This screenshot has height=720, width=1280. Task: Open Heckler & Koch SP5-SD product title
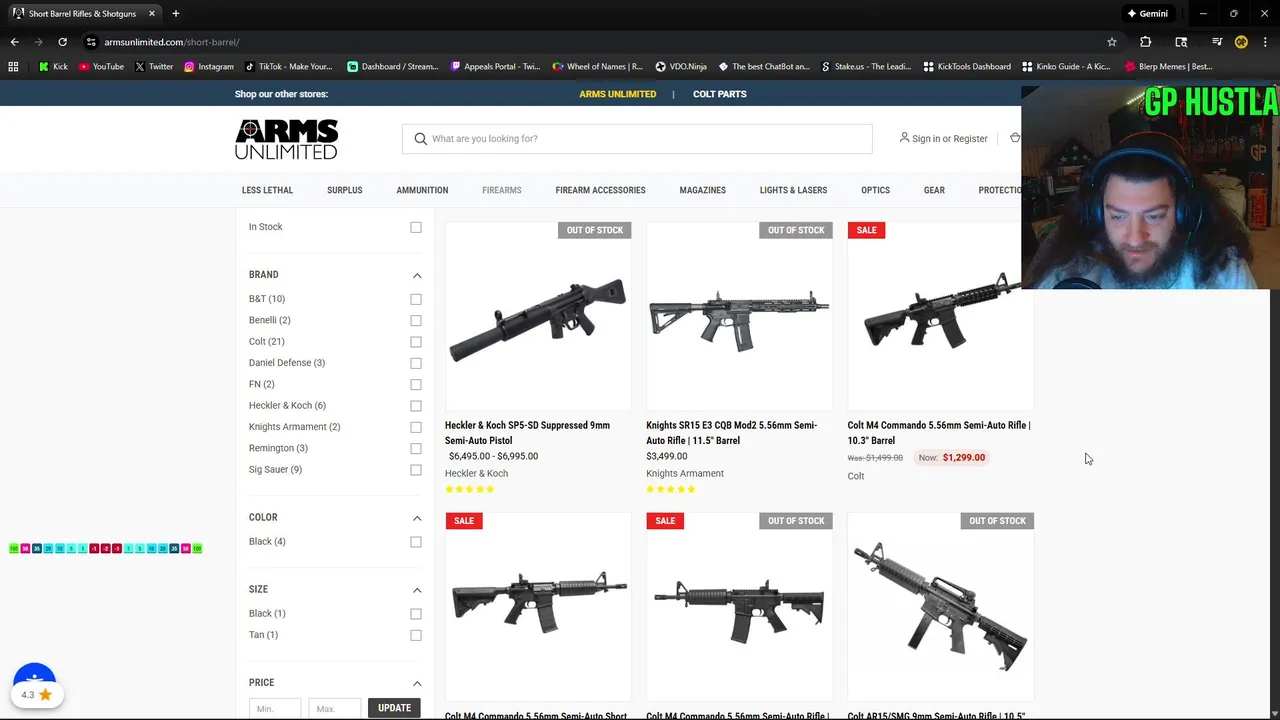coord(527,433)
